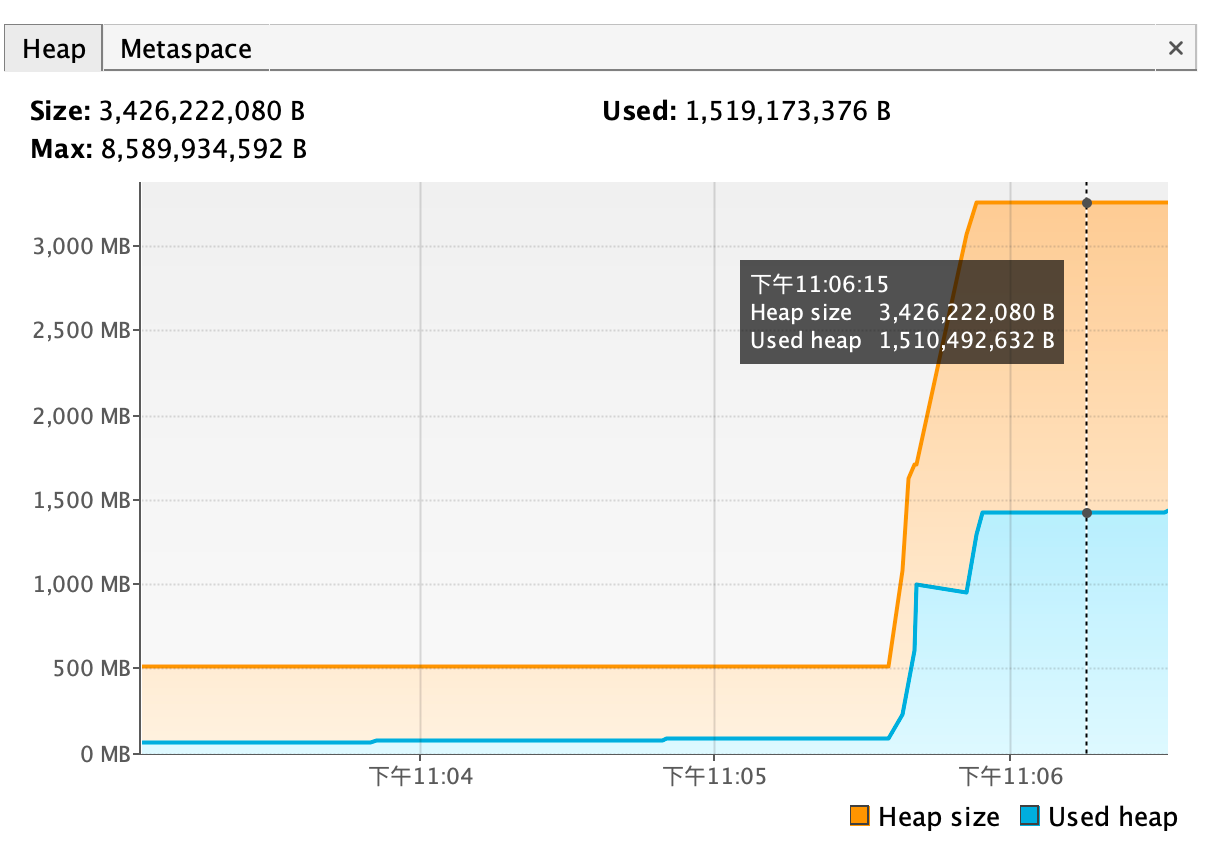The height and width of the screenshot is (852, 1206).
Task: Click the 3,000 MB y-axis label
Action: (80, 246)
